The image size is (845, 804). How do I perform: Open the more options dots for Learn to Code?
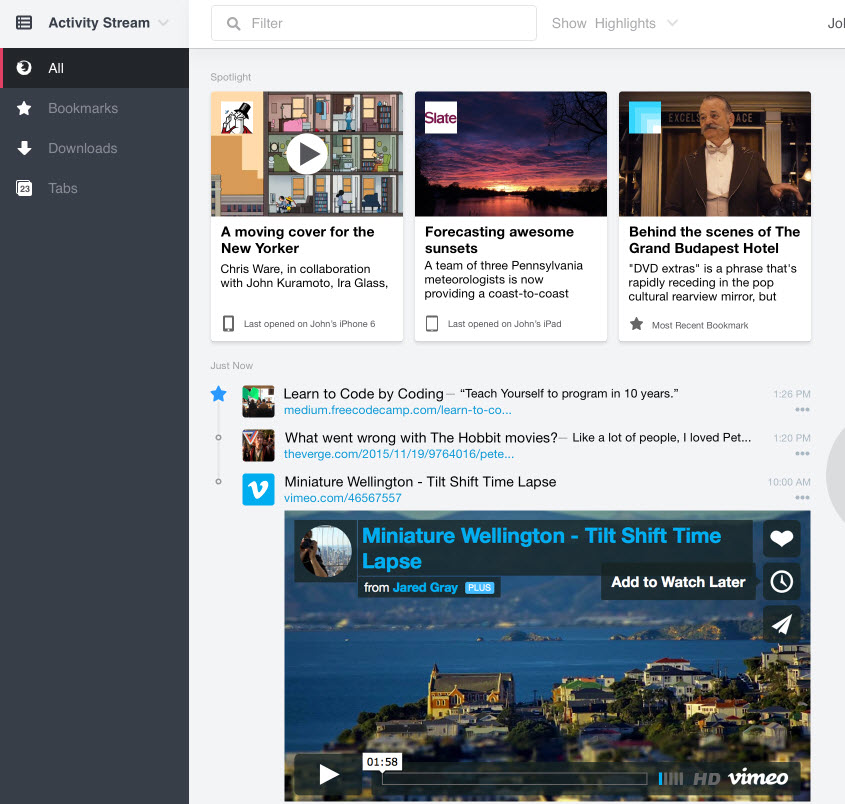click(x=802, y=410)
